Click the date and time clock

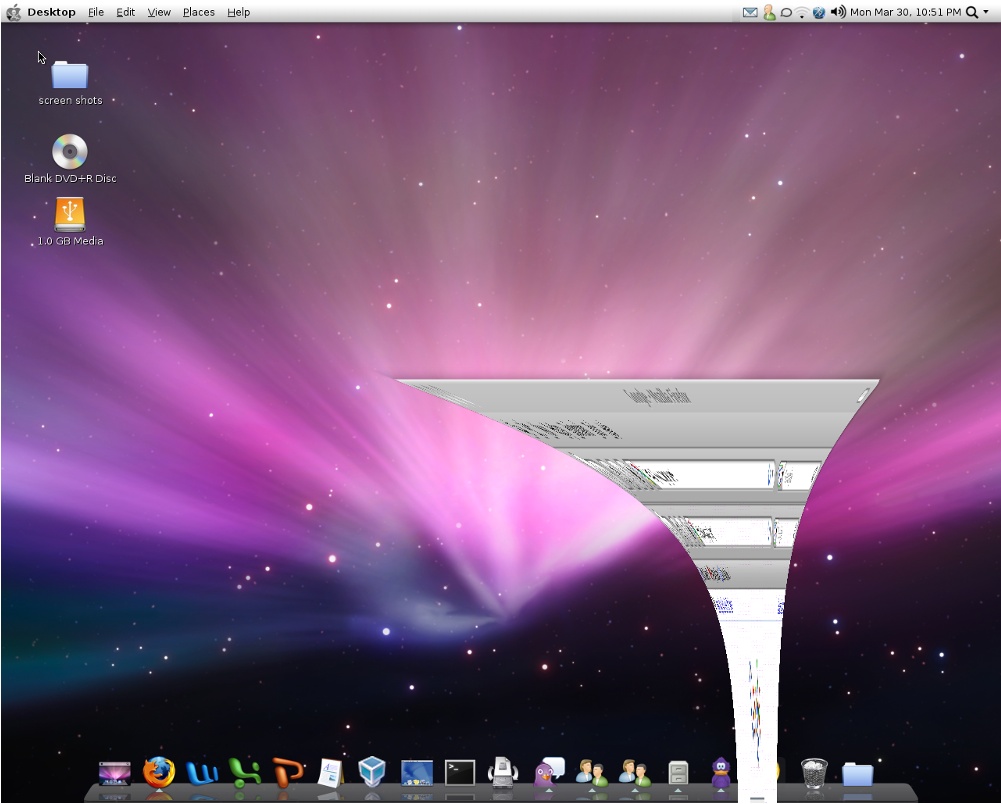coord(905,12)
